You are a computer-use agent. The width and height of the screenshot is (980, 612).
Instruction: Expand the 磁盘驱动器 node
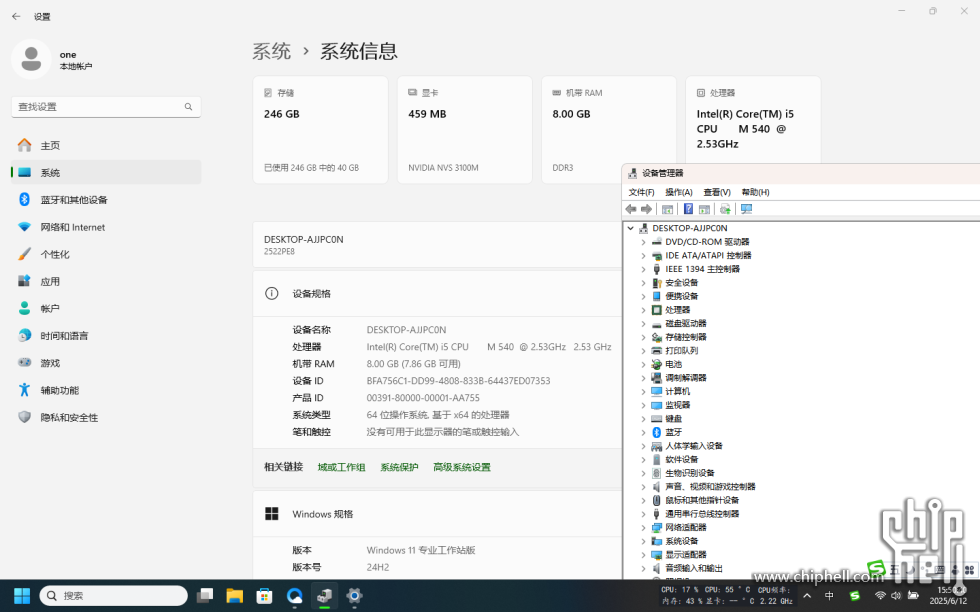(643, 324)
